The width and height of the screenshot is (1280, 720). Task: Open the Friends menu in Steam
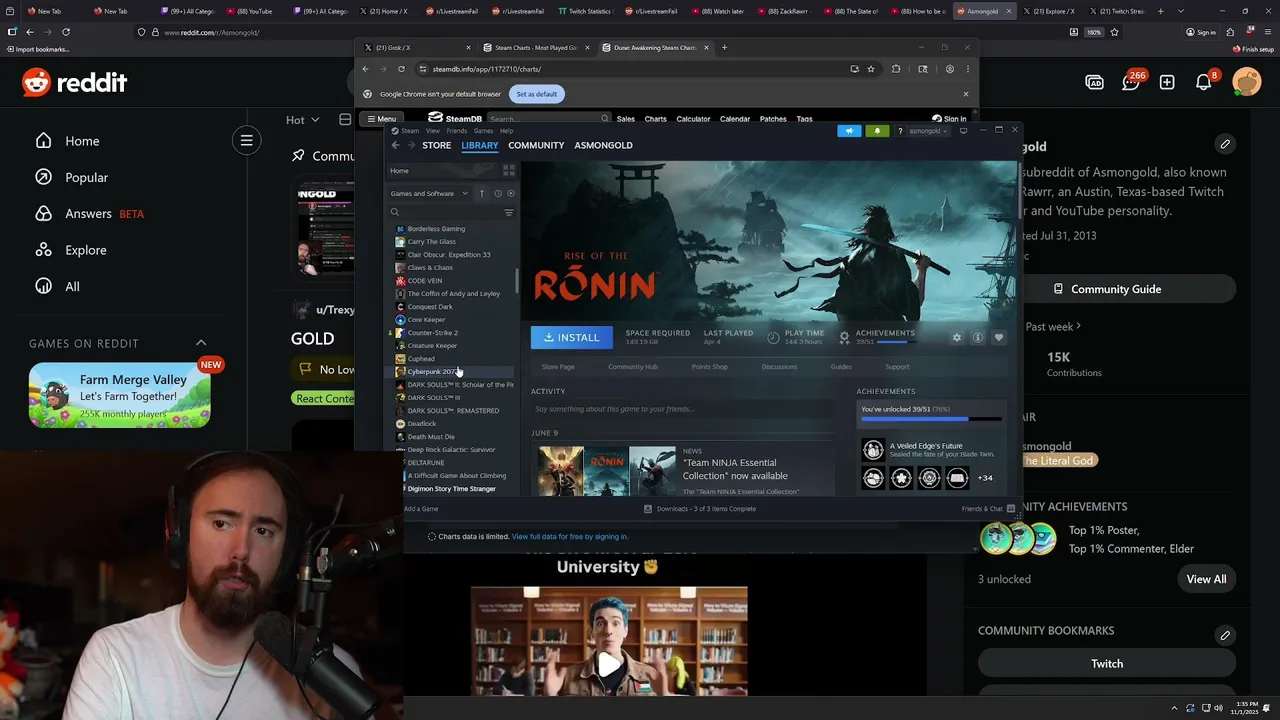pos(457,131)
